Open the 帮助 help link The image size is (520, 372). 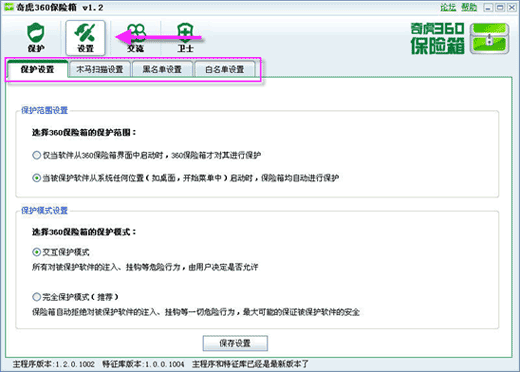click(x=469, y=7)
